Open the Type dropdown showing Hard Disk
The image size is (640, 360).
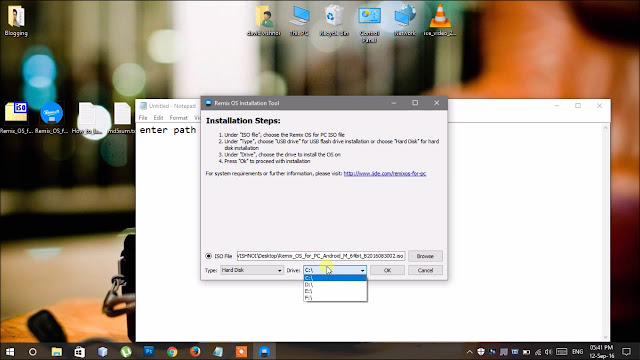252,270
